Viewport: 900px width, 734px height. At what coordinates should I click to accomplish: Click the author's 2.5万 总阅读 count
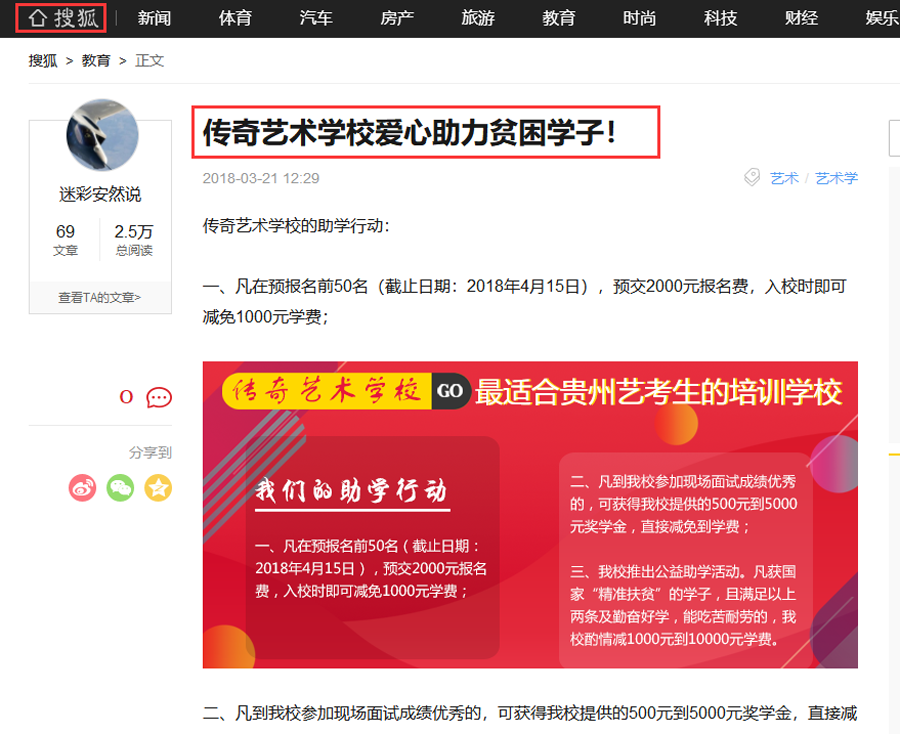[134, 239]
